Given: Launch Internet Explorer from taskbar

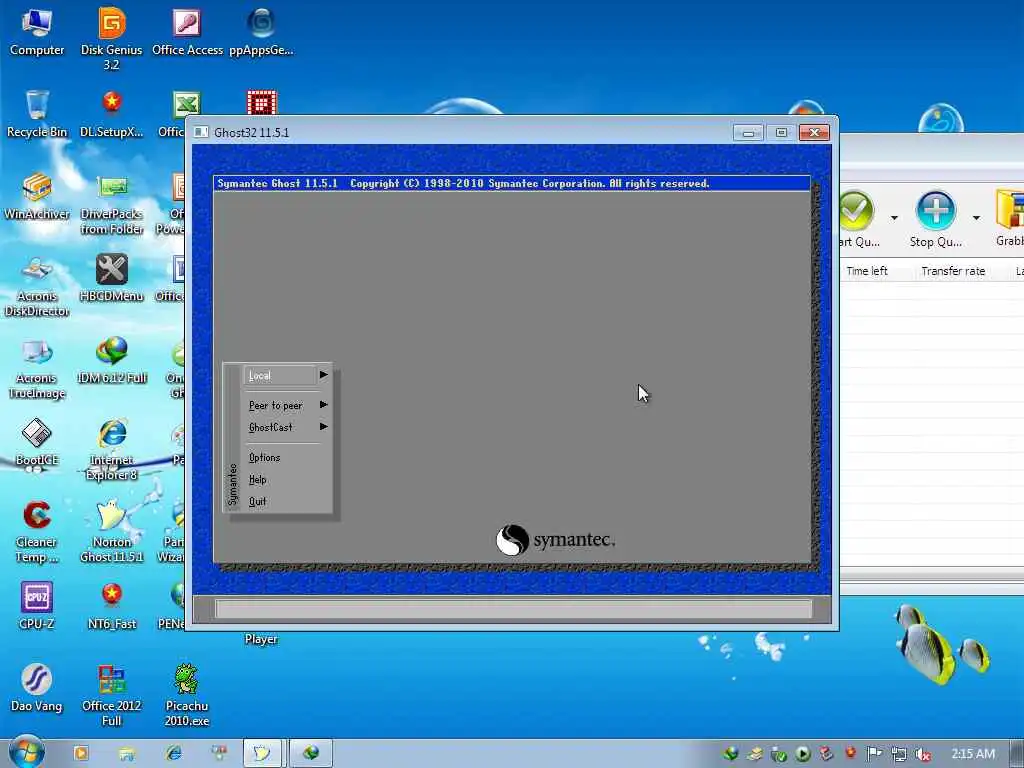Looking at the screenshot, I should pyautogui.click(x=174, y=753).
